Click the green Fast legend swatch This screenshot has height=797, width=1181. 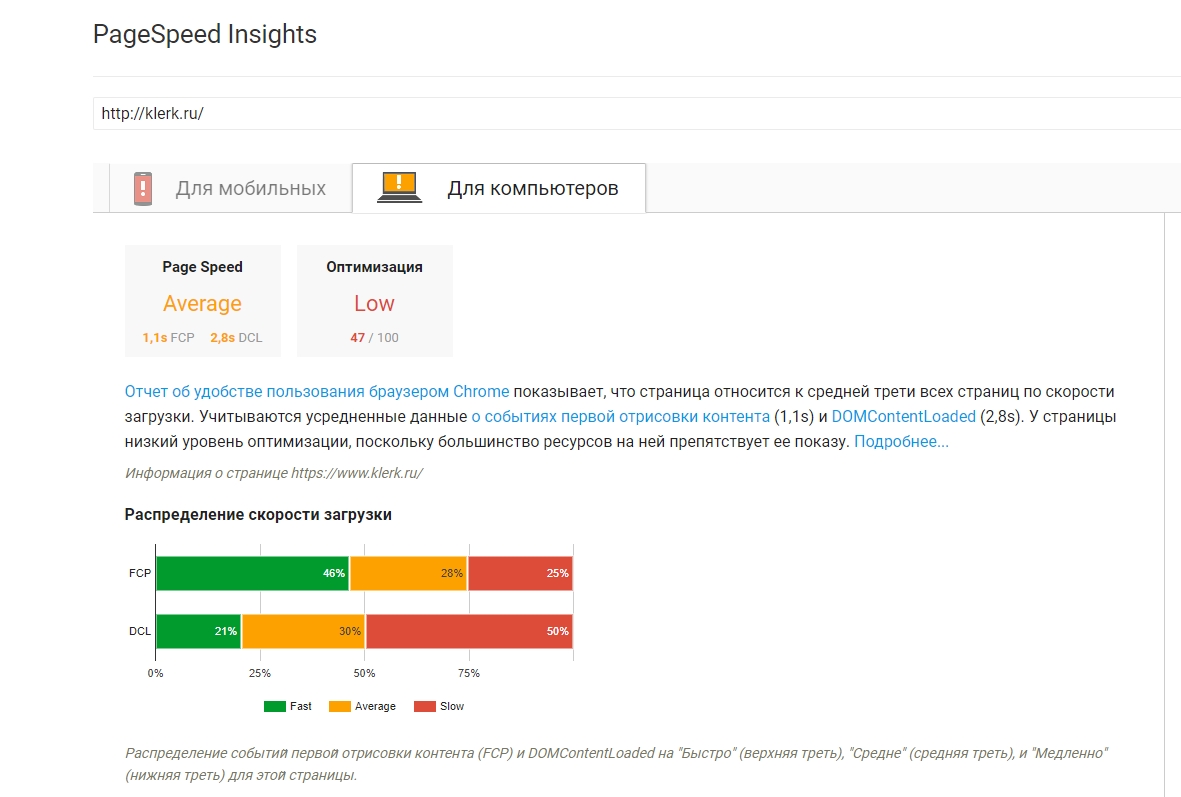tap(275, 707)
